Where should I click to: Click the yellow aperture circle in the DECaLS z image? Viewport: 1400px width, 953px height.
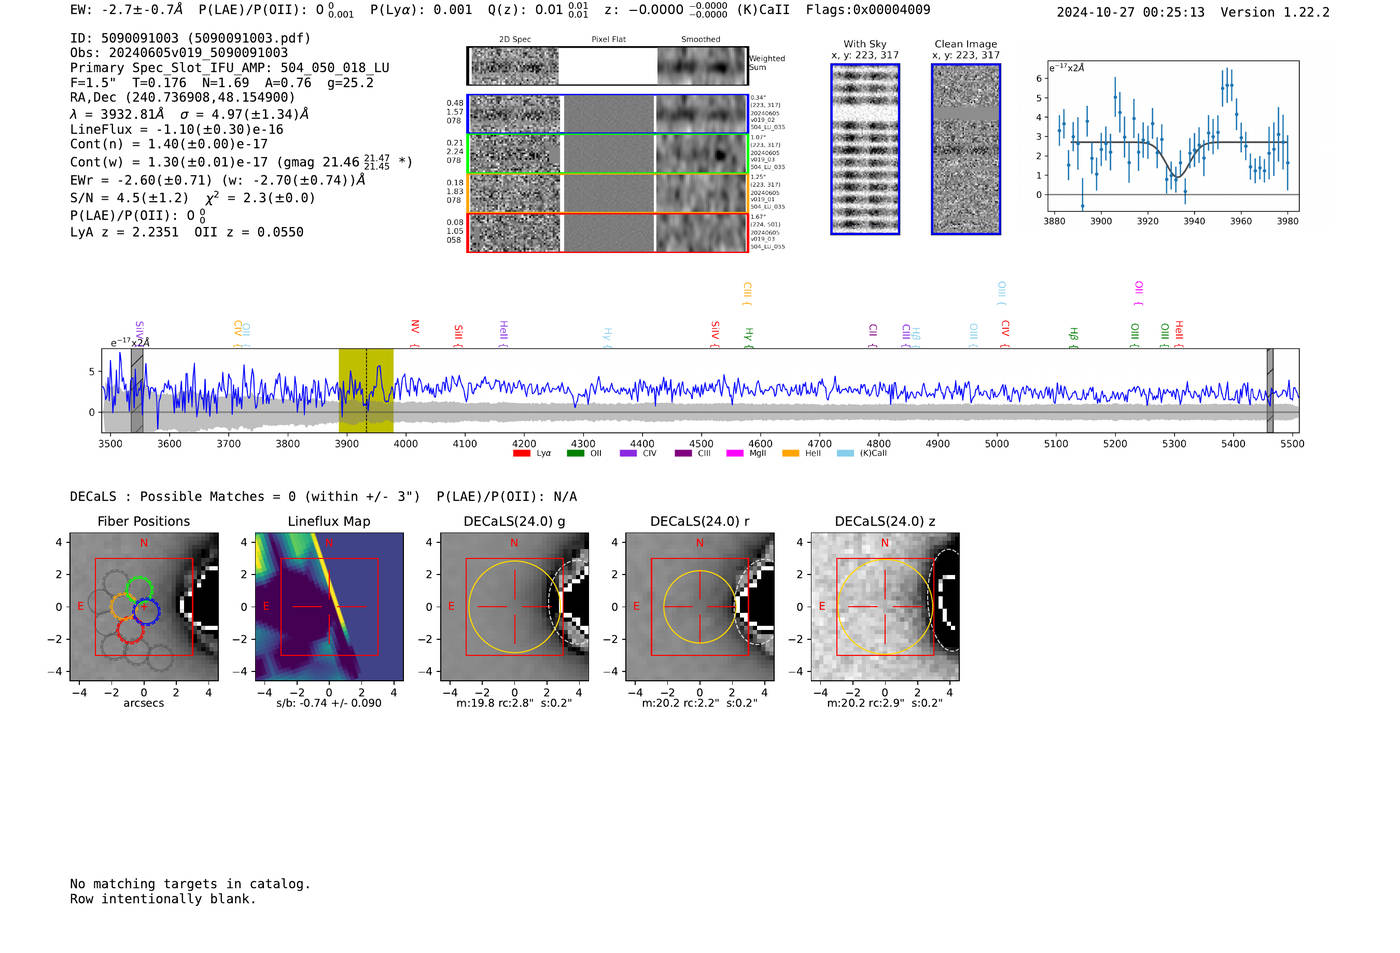885,607
